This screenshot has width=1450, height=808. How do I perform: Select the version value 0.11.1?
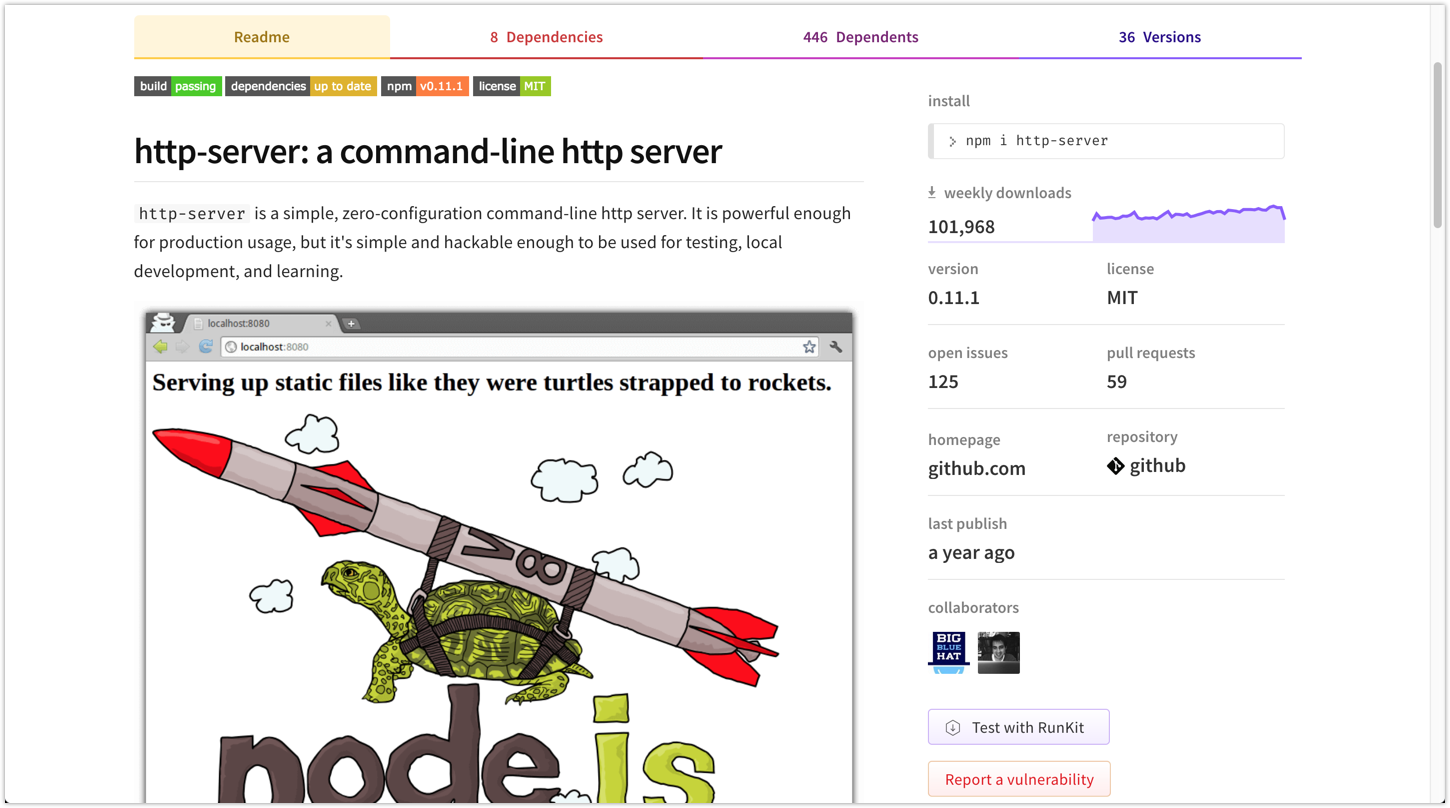click(954, 297)
